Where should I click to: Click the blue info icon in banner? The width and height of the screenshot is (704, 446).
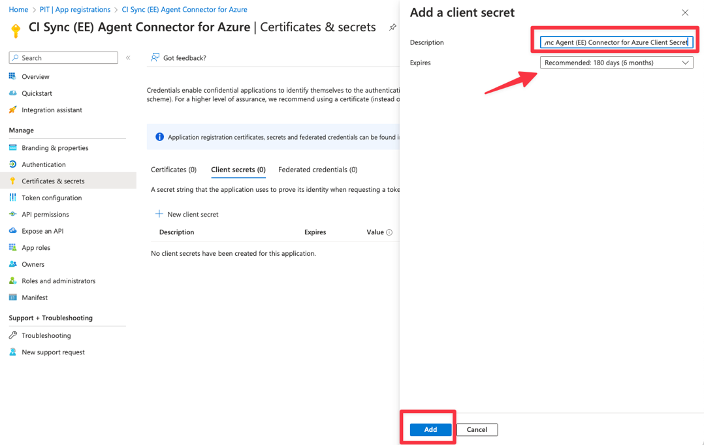pos(159,137)
